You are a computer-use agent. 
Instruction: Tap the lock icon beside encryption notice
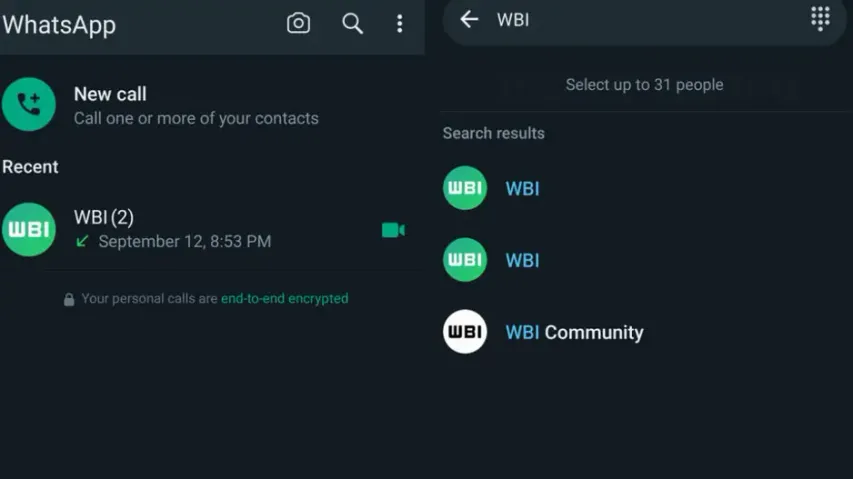click(69, 299)
